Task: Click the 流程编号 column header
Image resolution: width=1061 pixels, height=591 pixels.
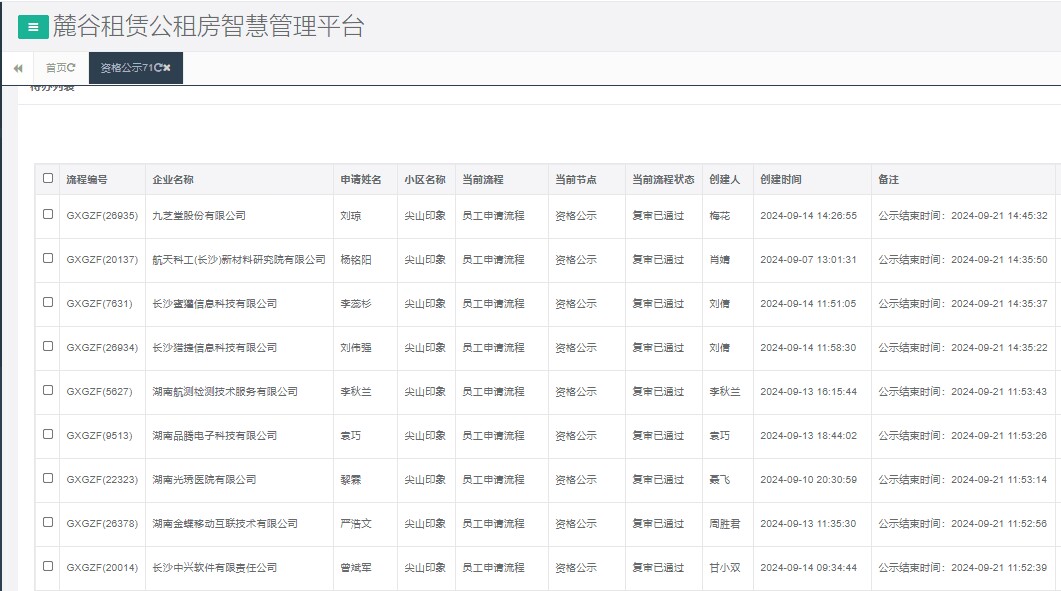Action: tap(88, 180)
